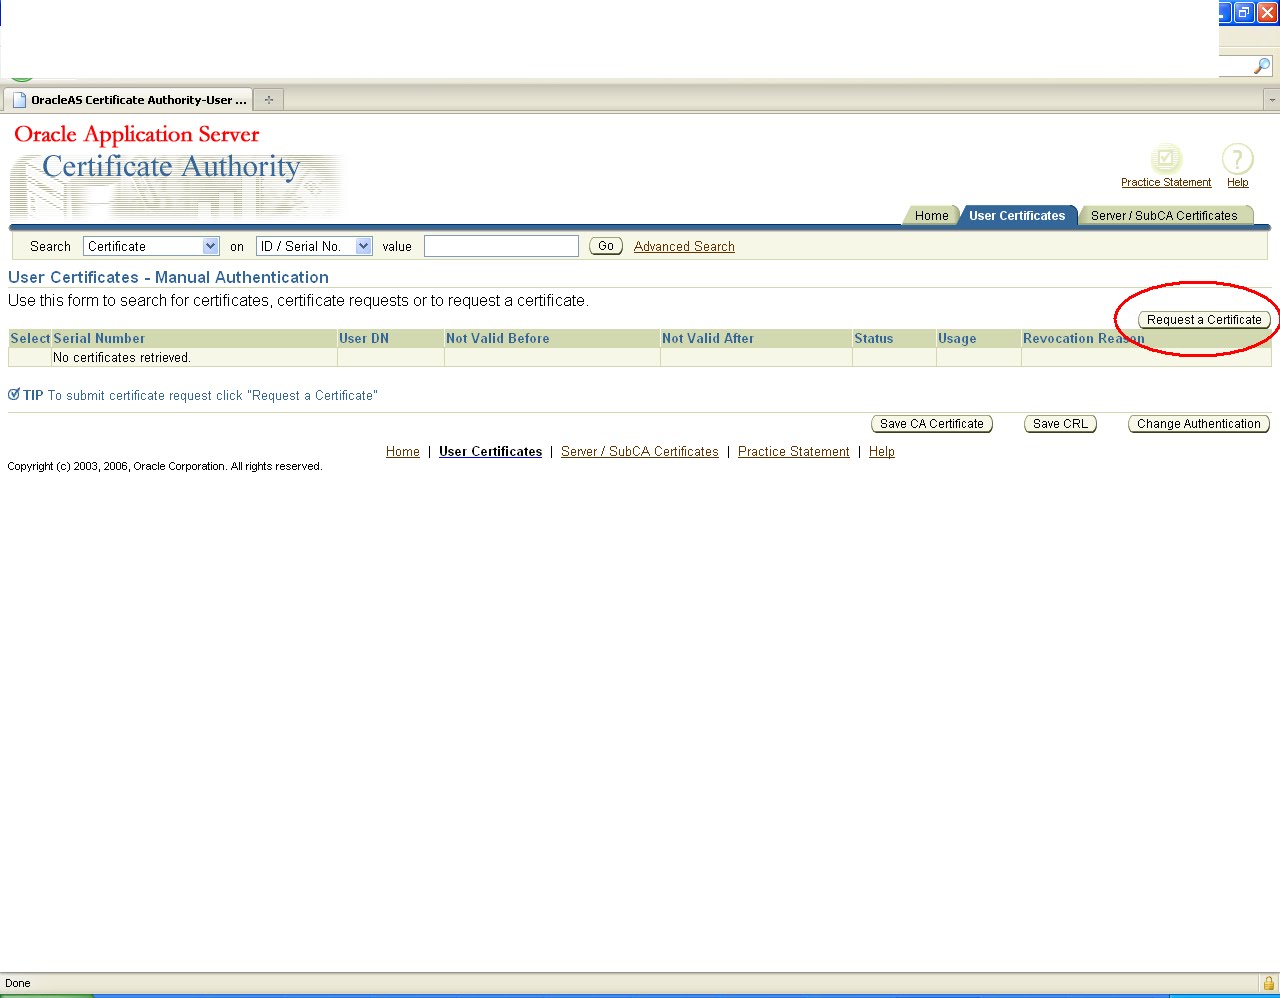
Task: Open the tab list dropdown arrow
Action: [x=1272, y=100]
